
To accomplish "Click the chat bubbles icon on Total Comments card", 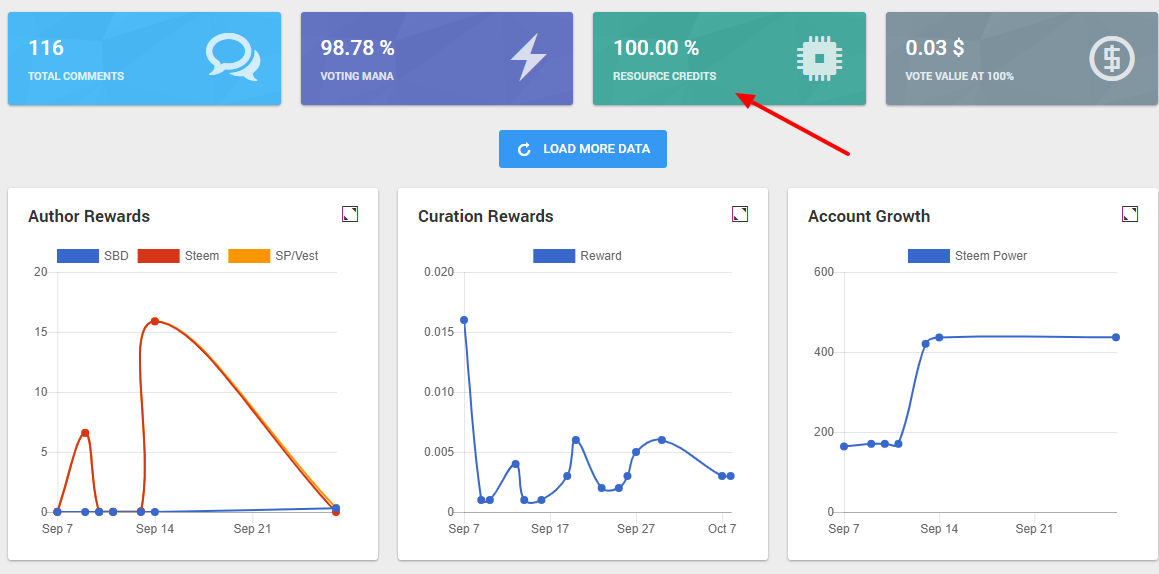I will click(232, 57).
